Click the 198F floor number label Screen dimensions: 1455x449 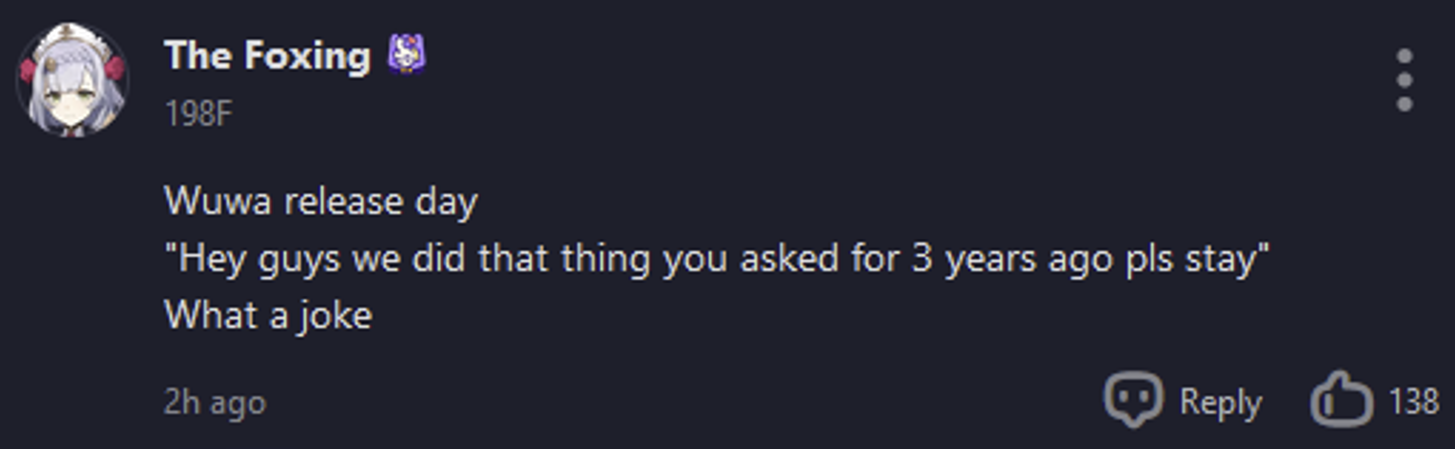coord(197,114)
